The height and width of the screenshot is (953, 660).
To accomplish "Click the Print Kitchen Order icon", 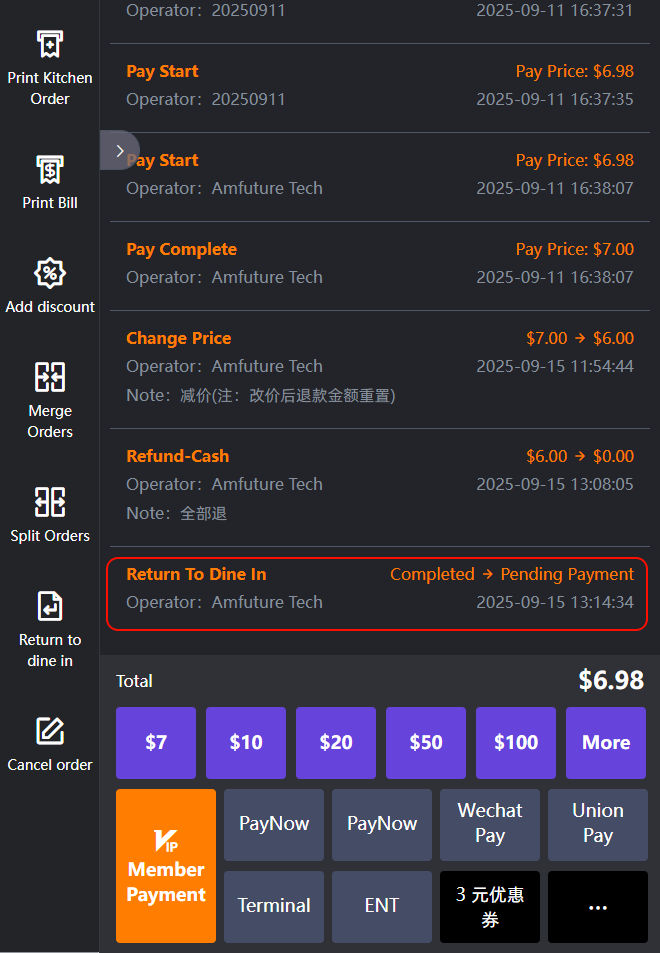I will point(50,45).
